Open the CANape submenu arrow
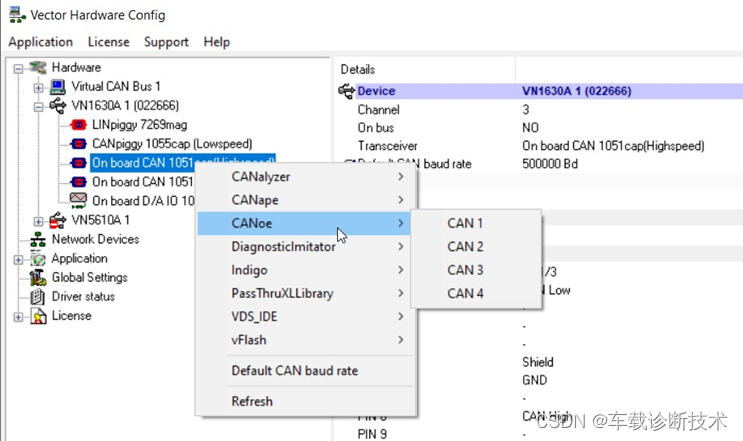 (x=401, y=200)
